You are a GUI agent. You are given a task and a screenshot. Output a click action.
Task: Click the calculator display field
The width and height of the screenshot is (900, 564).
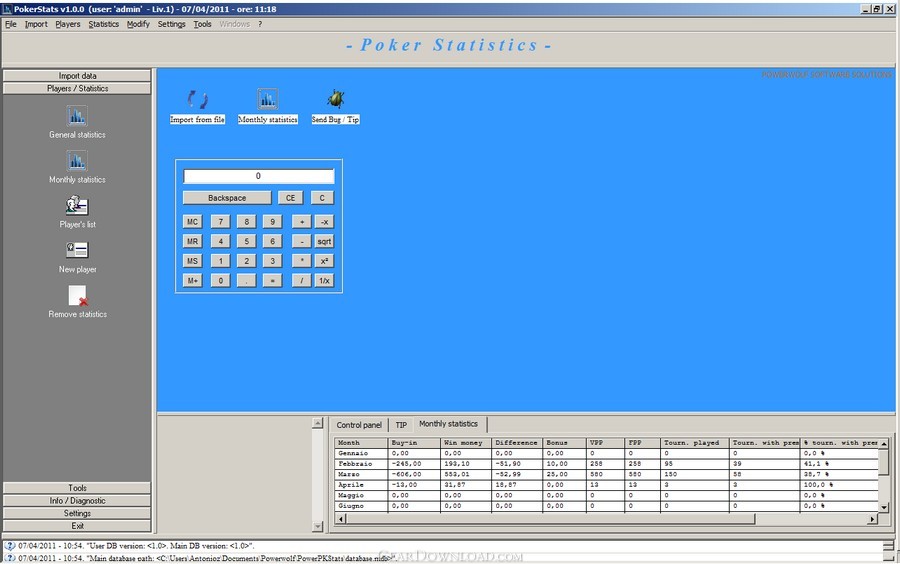258,176
